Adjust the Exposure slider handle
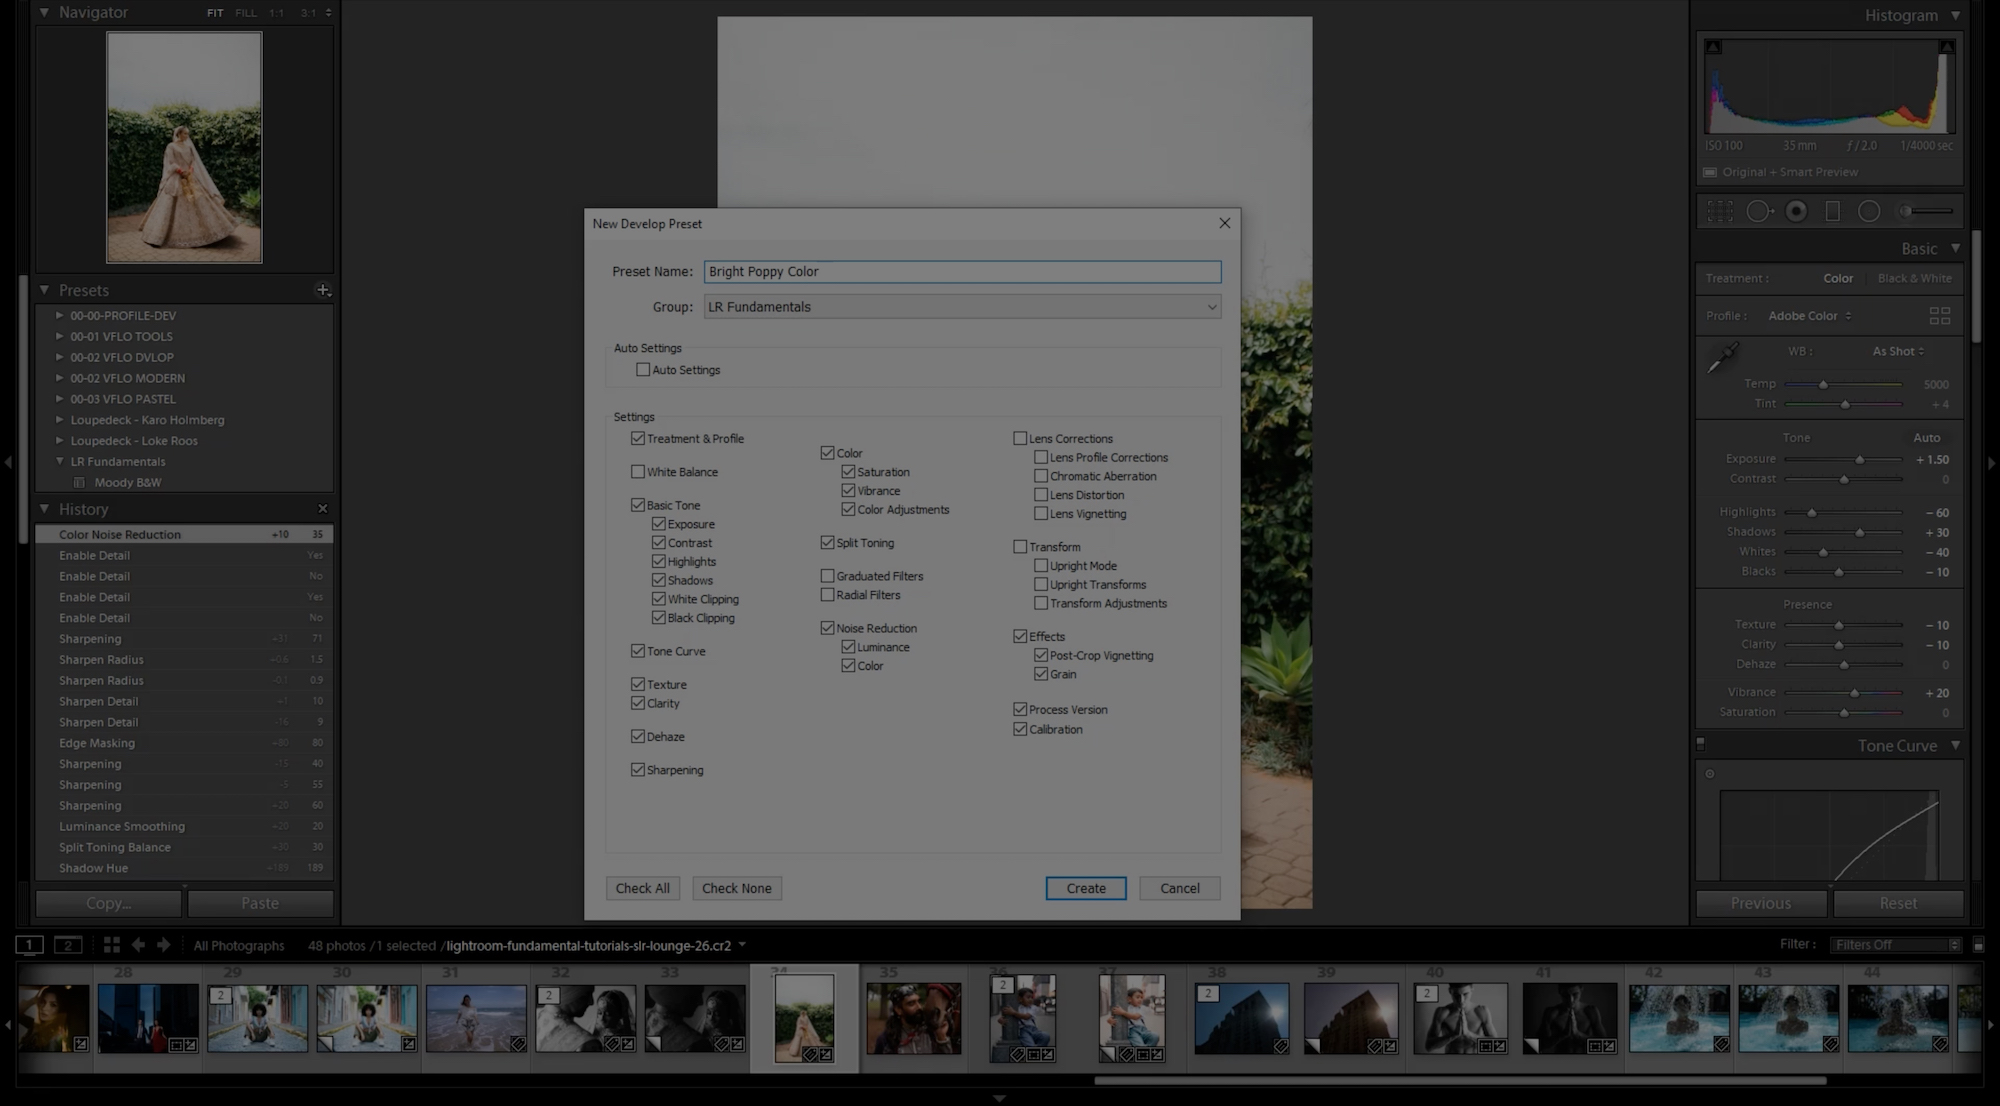The height and width of the screenshot is (1106, 2000). pyautogui.click(x=1859, y=460)
